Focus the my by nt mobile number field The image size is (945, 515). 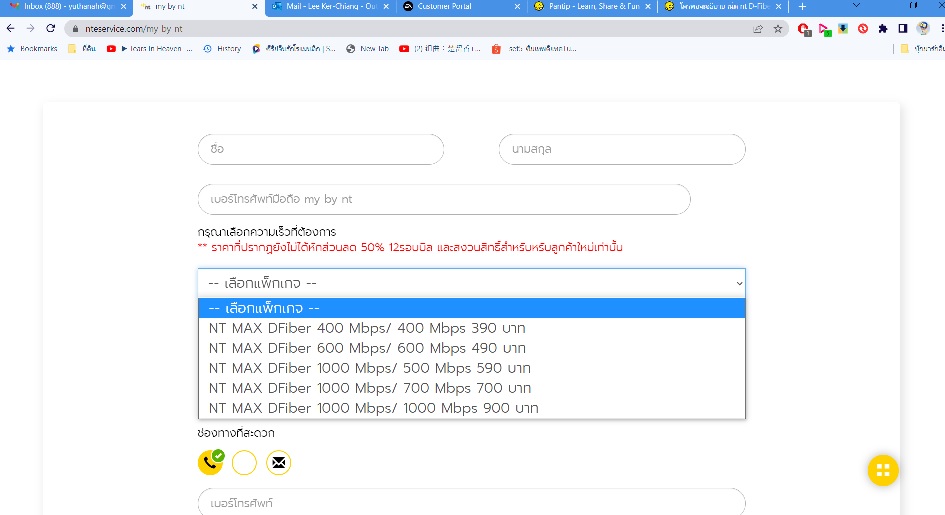click(444, 199)
